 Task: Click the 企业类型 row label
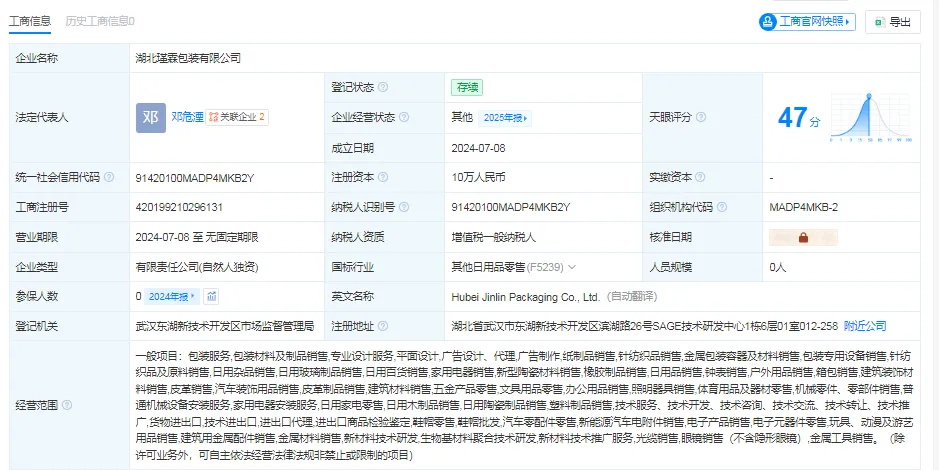pyautogui.click(x=37, y=267)
